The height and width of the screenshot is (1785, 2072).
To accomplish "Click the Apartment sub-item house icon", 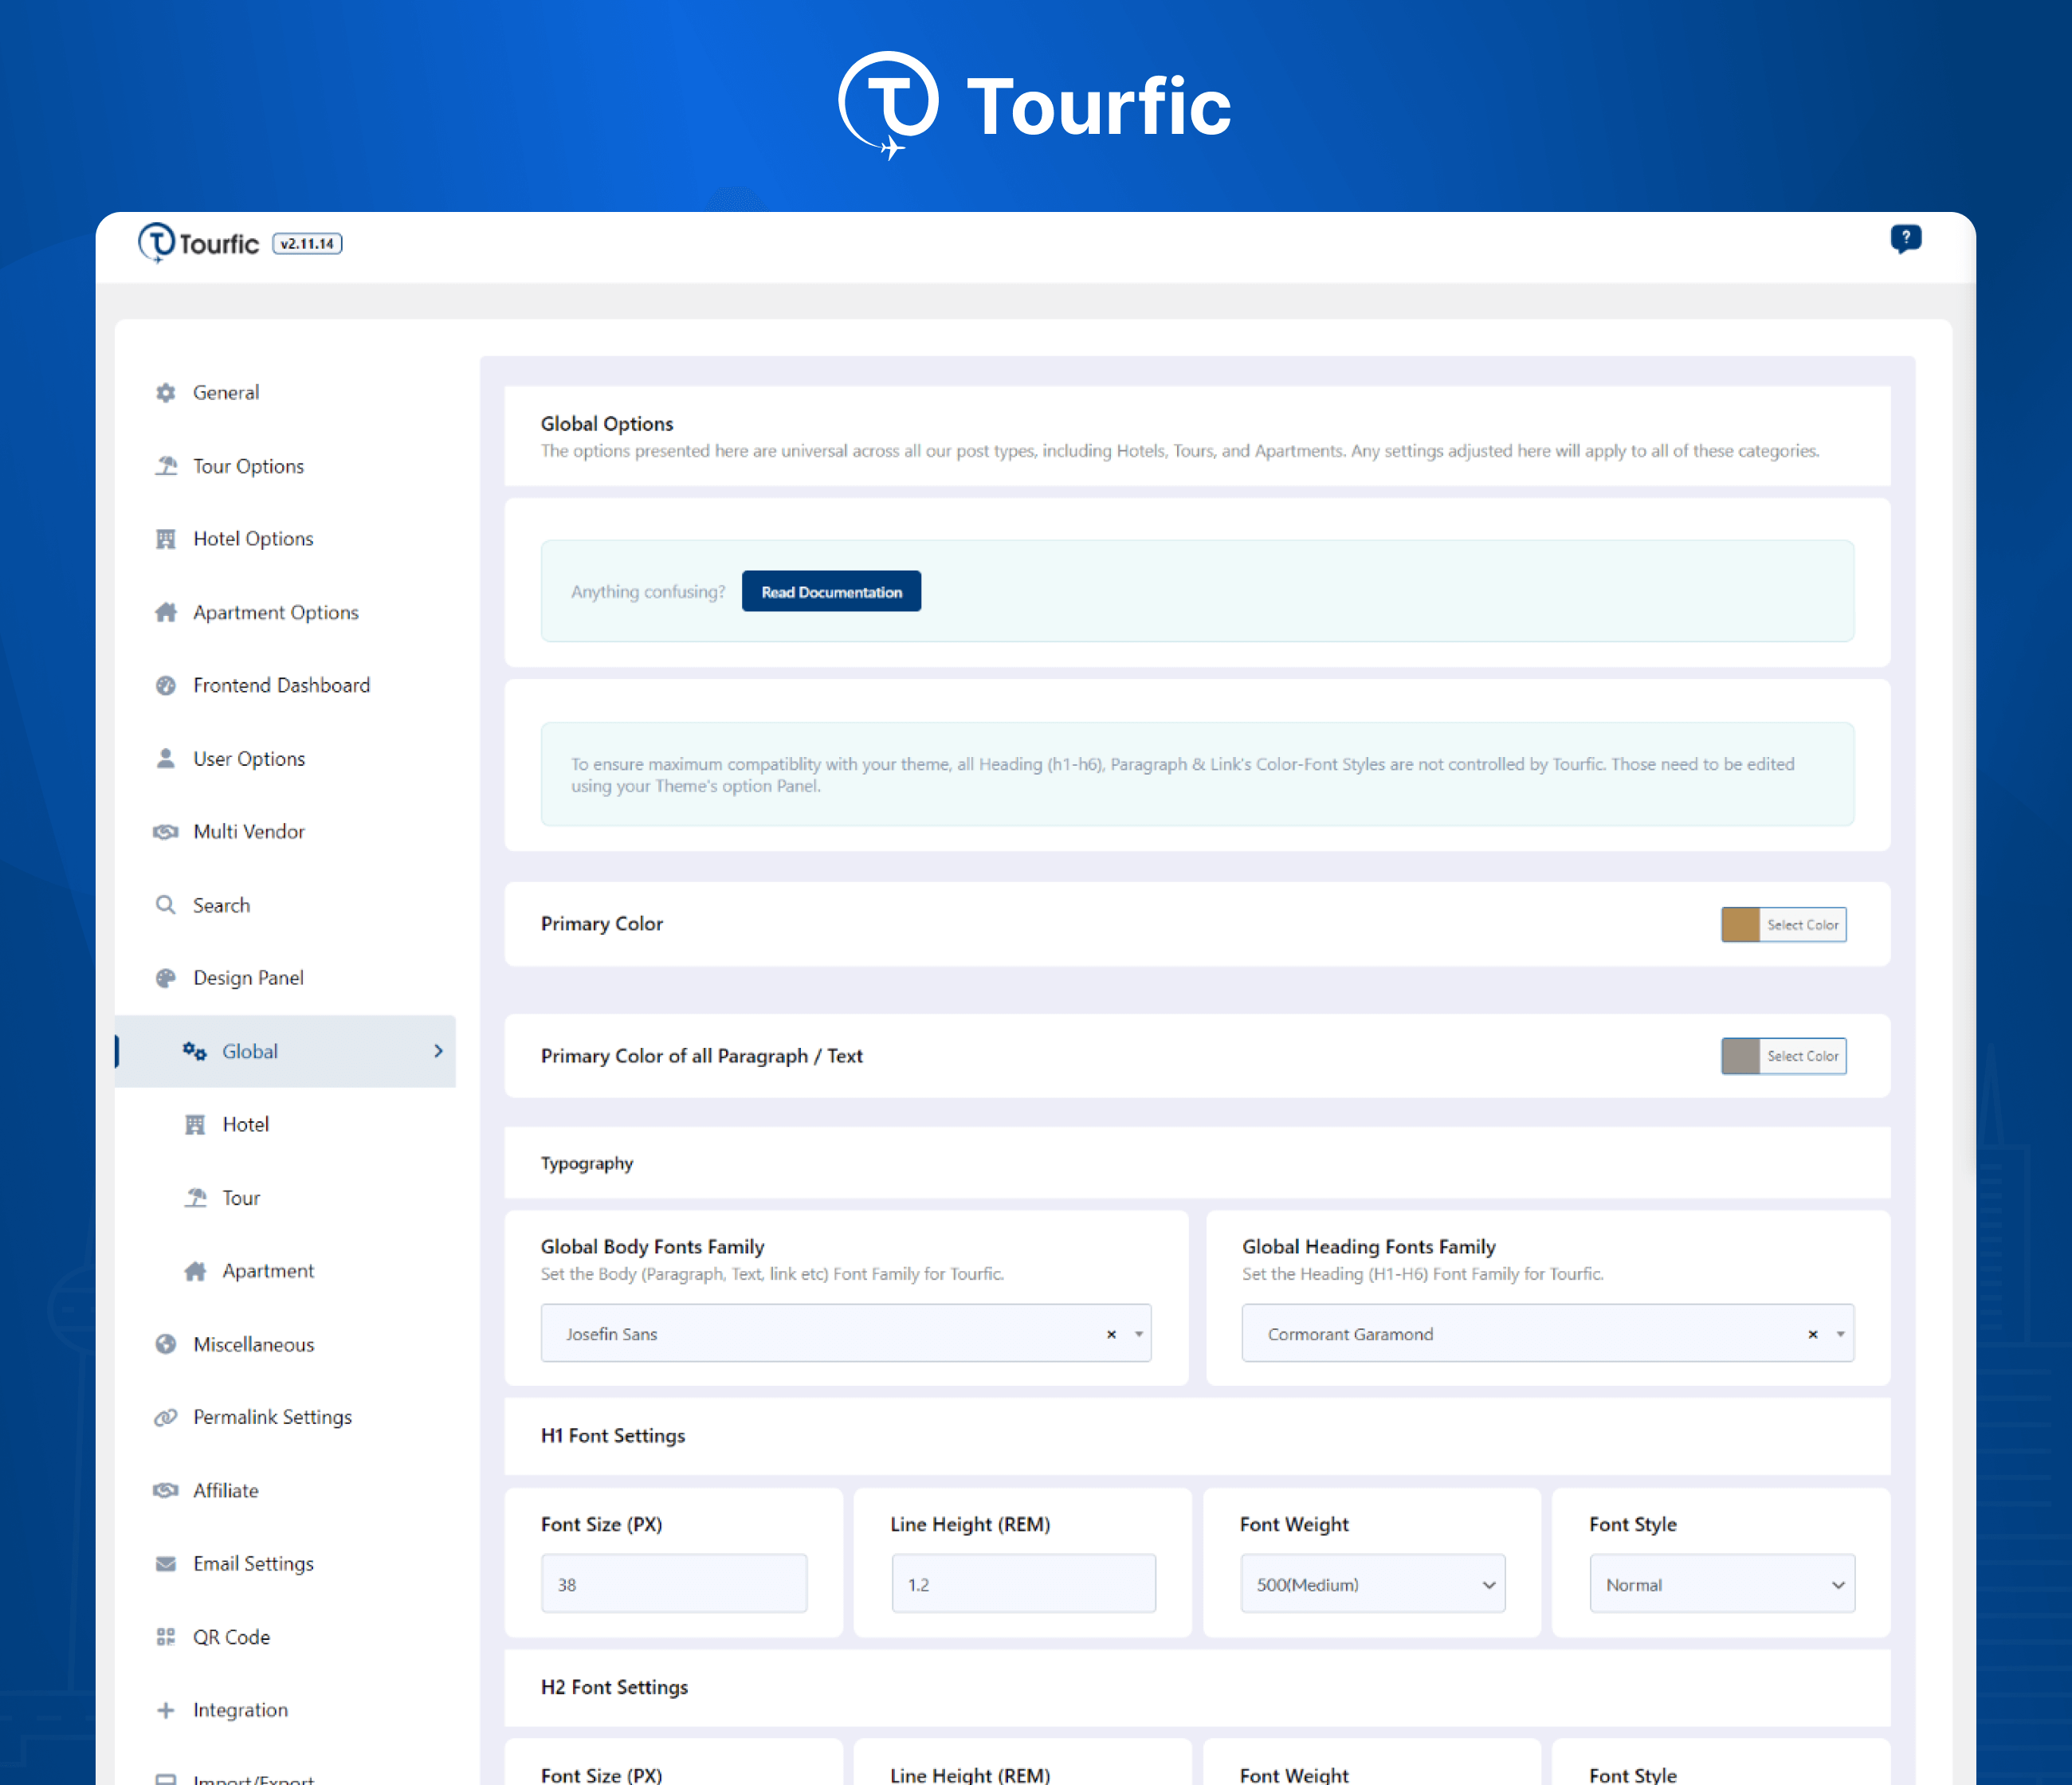I will (x=195, y=1271).
